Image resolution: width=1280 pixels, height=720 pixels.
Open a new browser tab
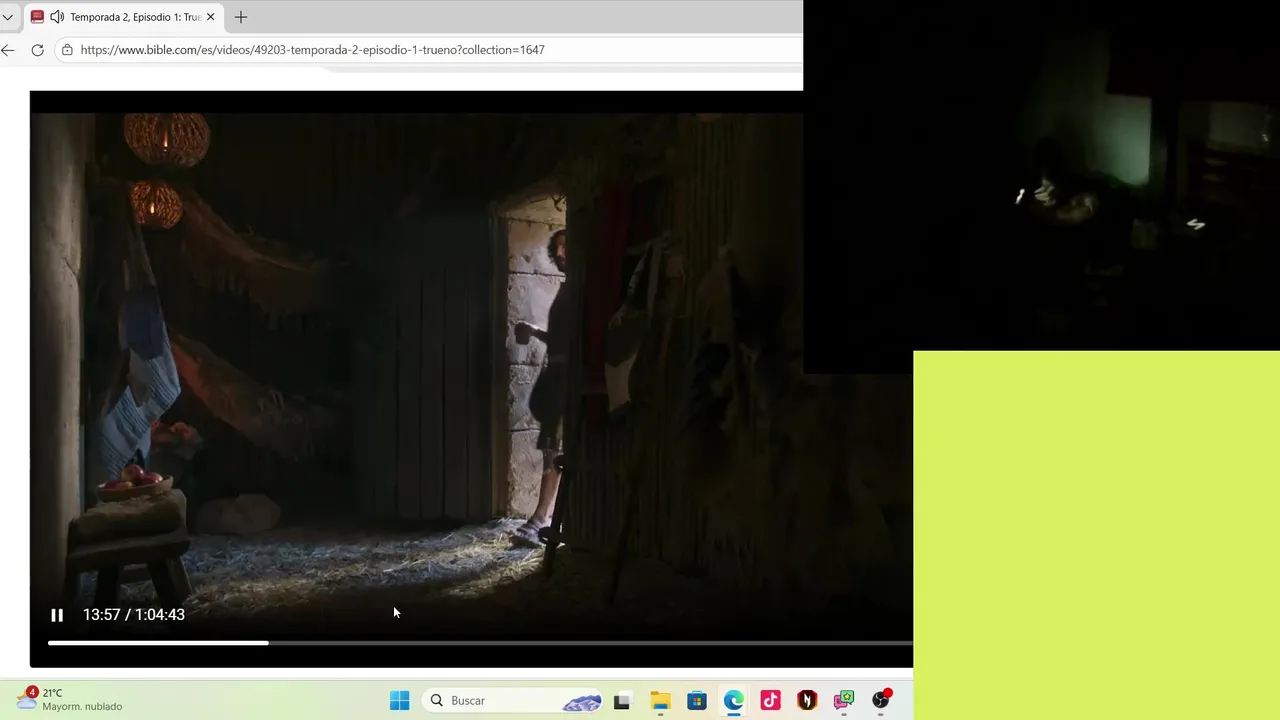click(x=241, y=17)
